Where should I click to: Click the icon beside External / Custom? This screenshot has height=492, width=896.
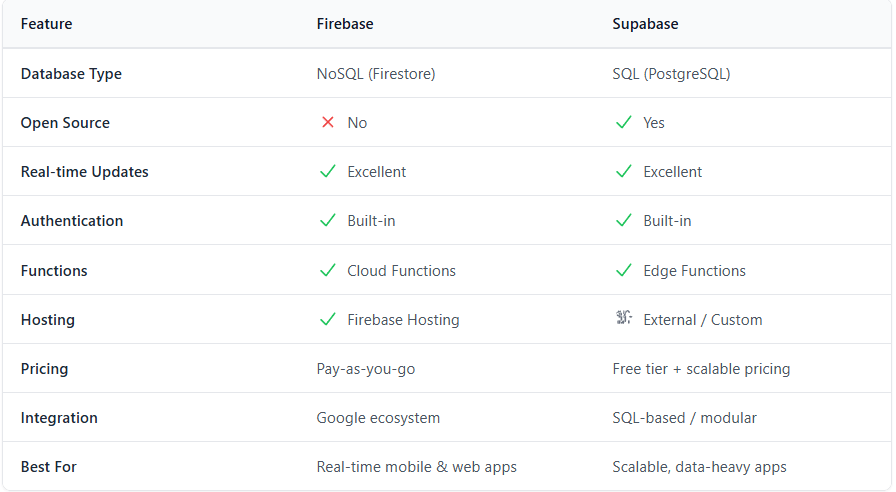click(x=623, y=318)
